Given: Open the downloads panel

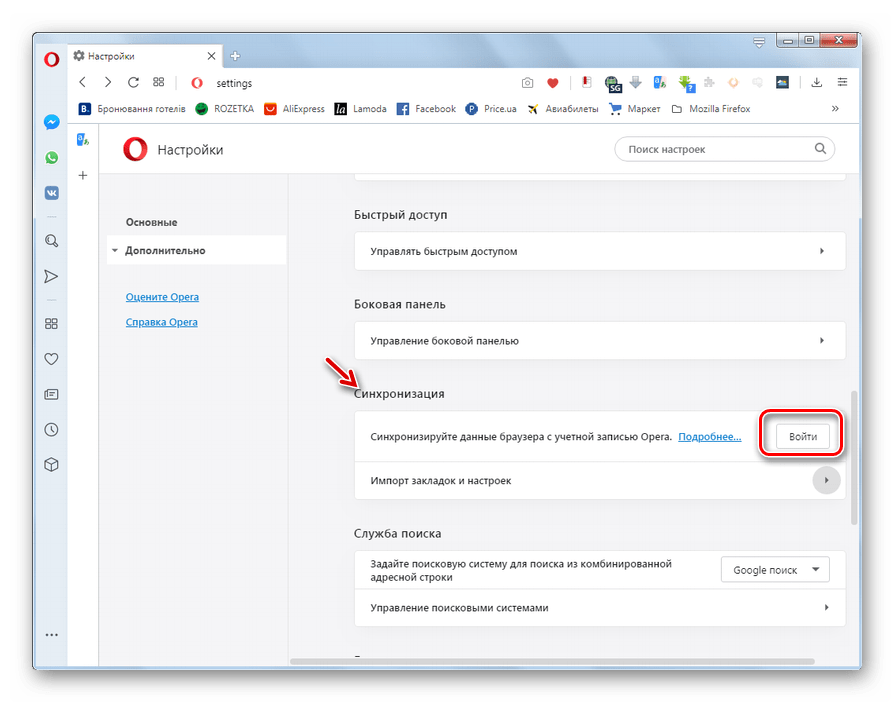Looking at the screenshot, I should click(x=817, y=83).
